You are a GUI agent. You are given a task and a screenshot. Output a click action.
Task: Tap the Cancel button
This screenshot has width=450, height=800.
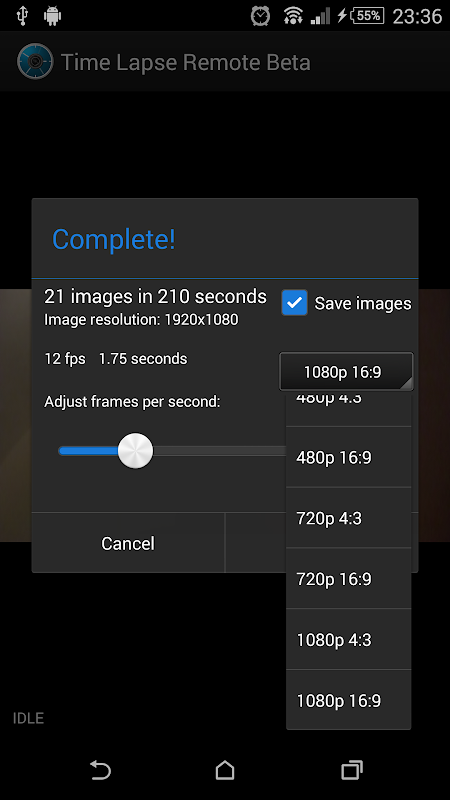point(128,543)
